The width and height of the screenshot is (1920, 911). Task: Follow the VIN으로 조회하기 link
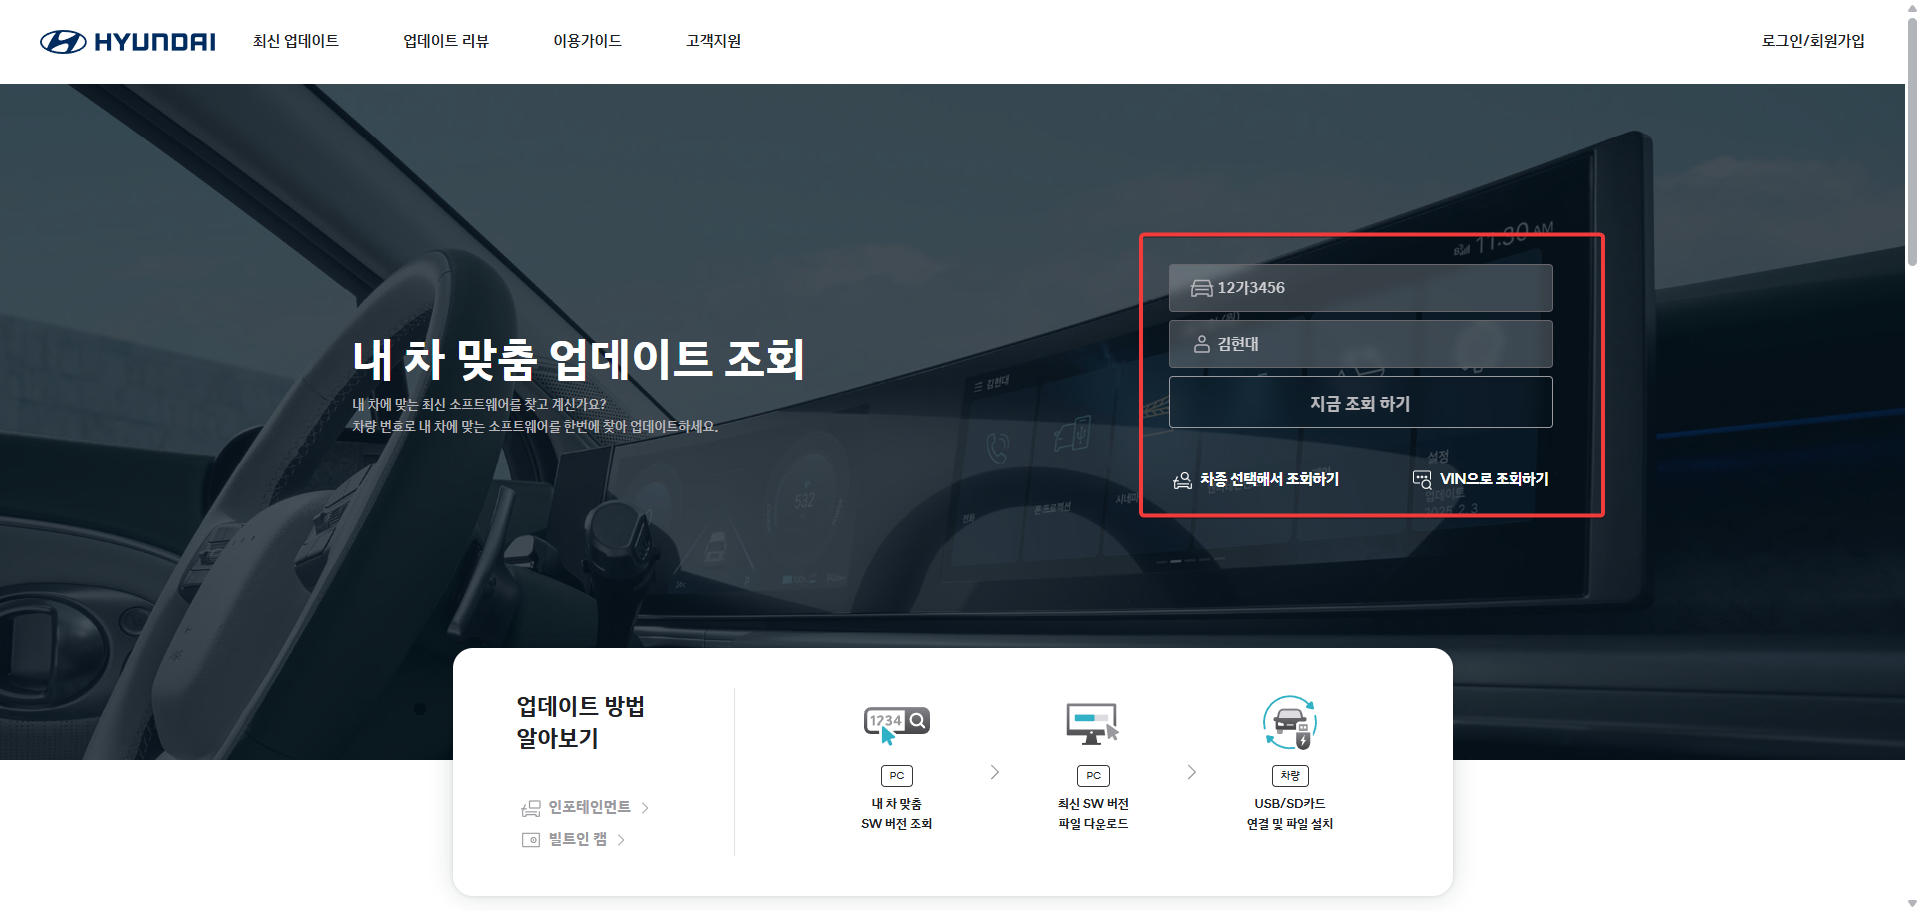1494,479
